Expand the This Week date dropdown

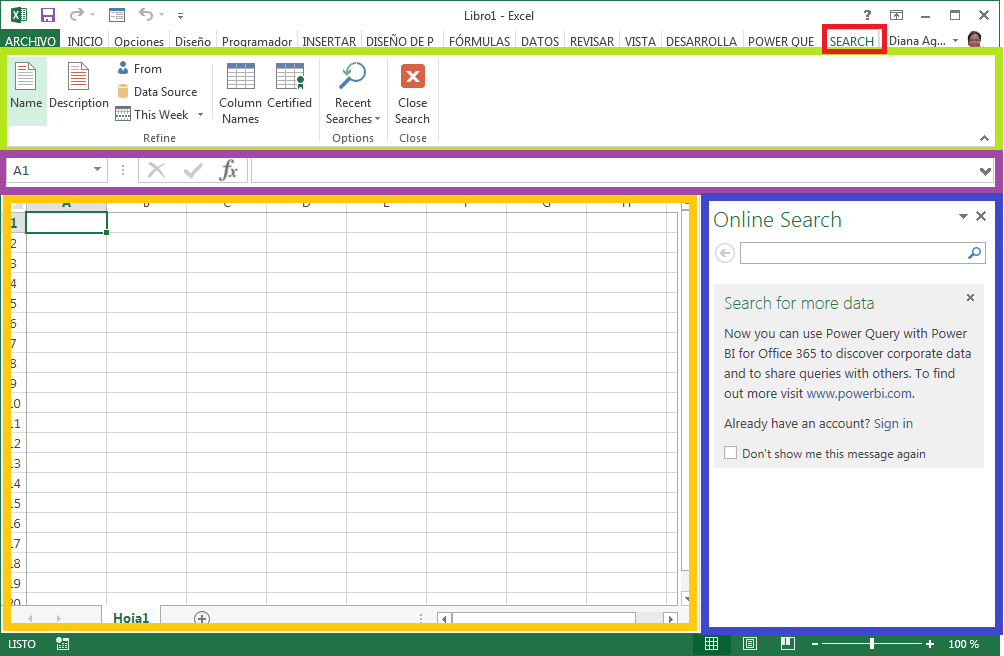coord(200,115)
